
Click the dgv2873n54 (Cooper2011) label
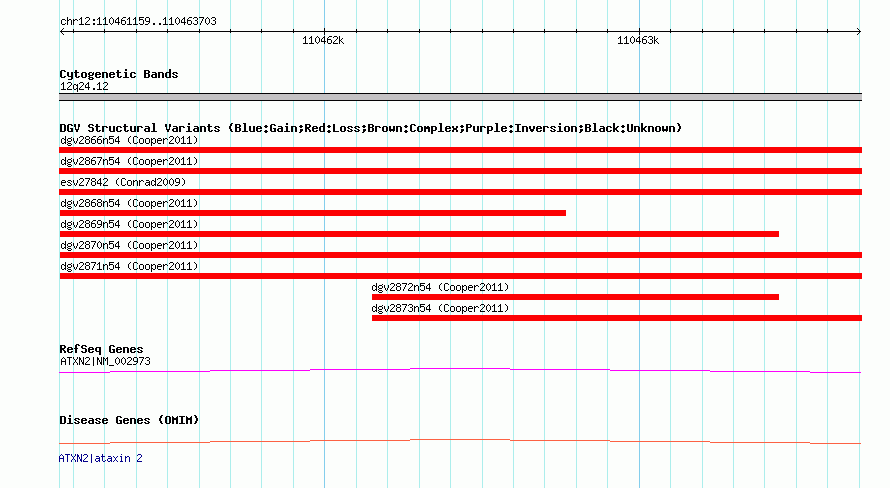pyautogui.click(x=440, y=308)
